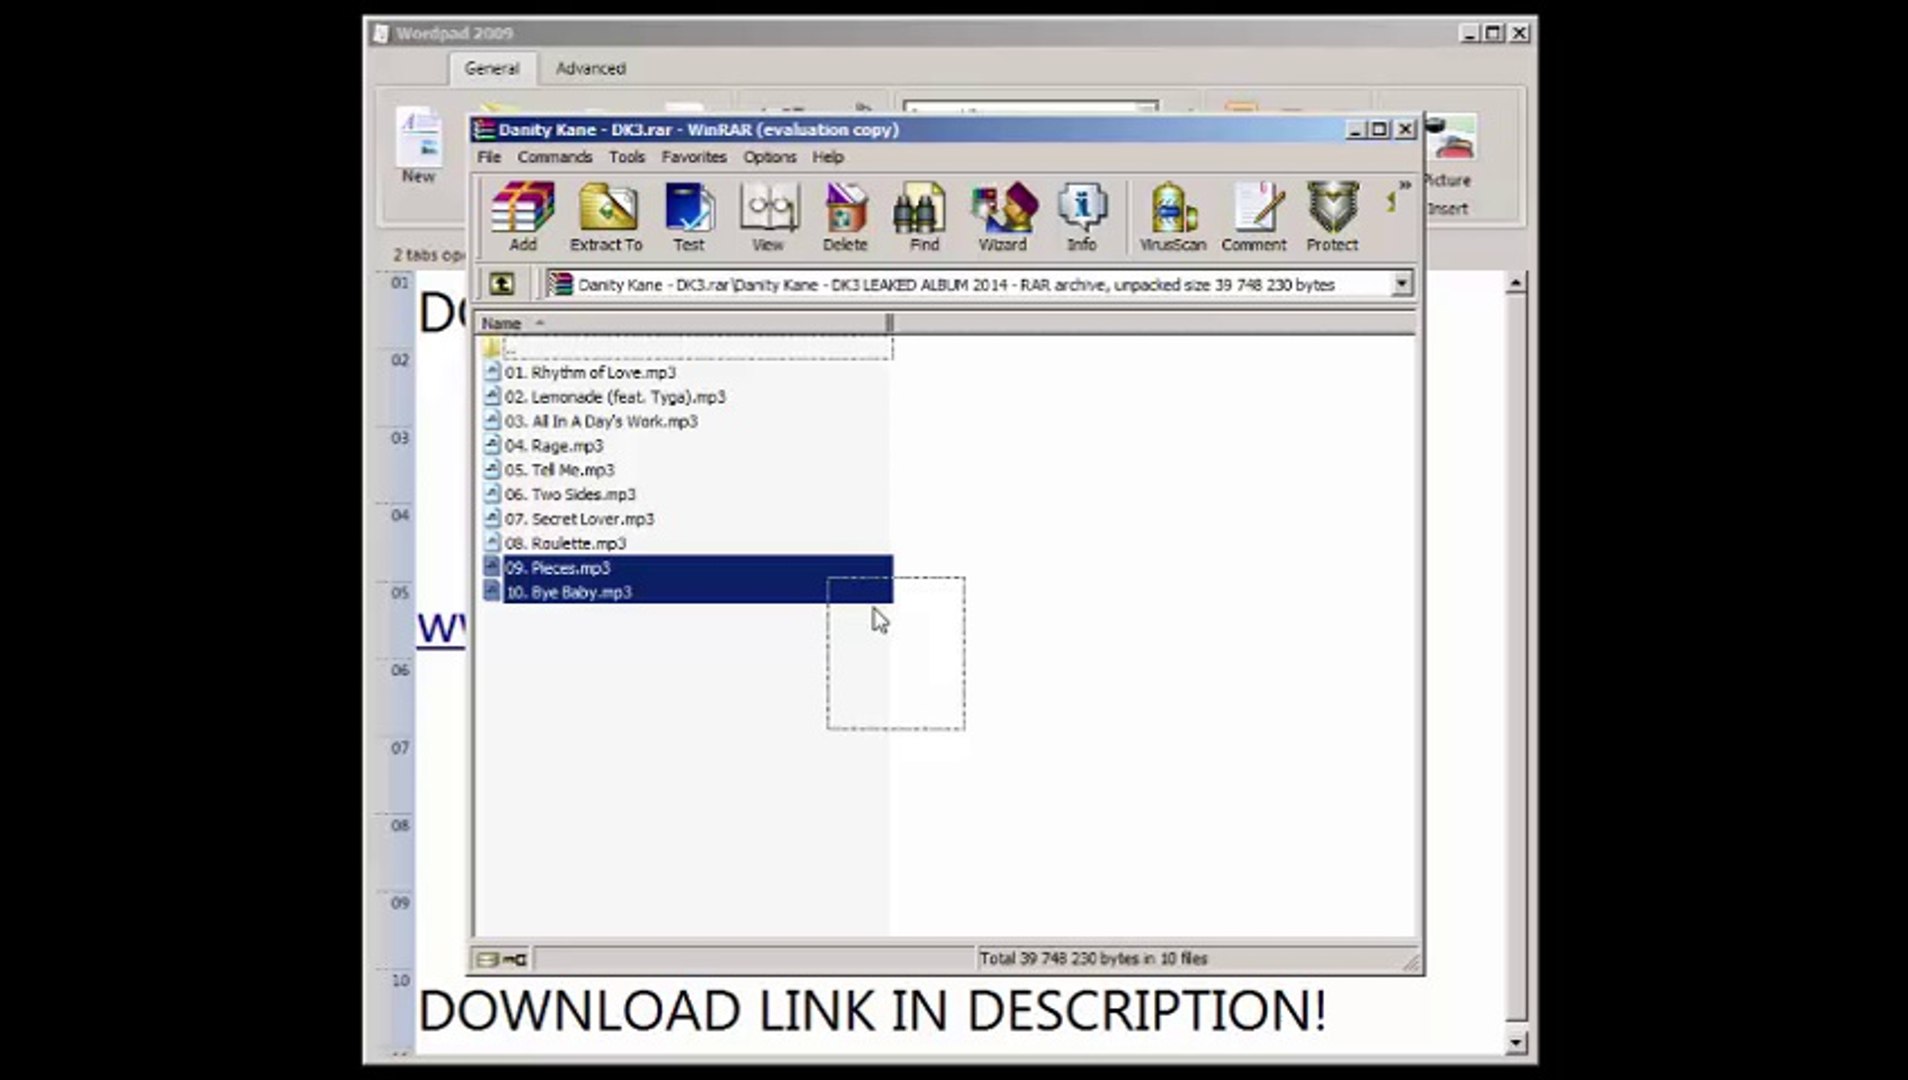Open the Options menu
Image resolution: width=1908 pixels, height=1080 pixels.
pyautogui.click(x=770, y=157)
